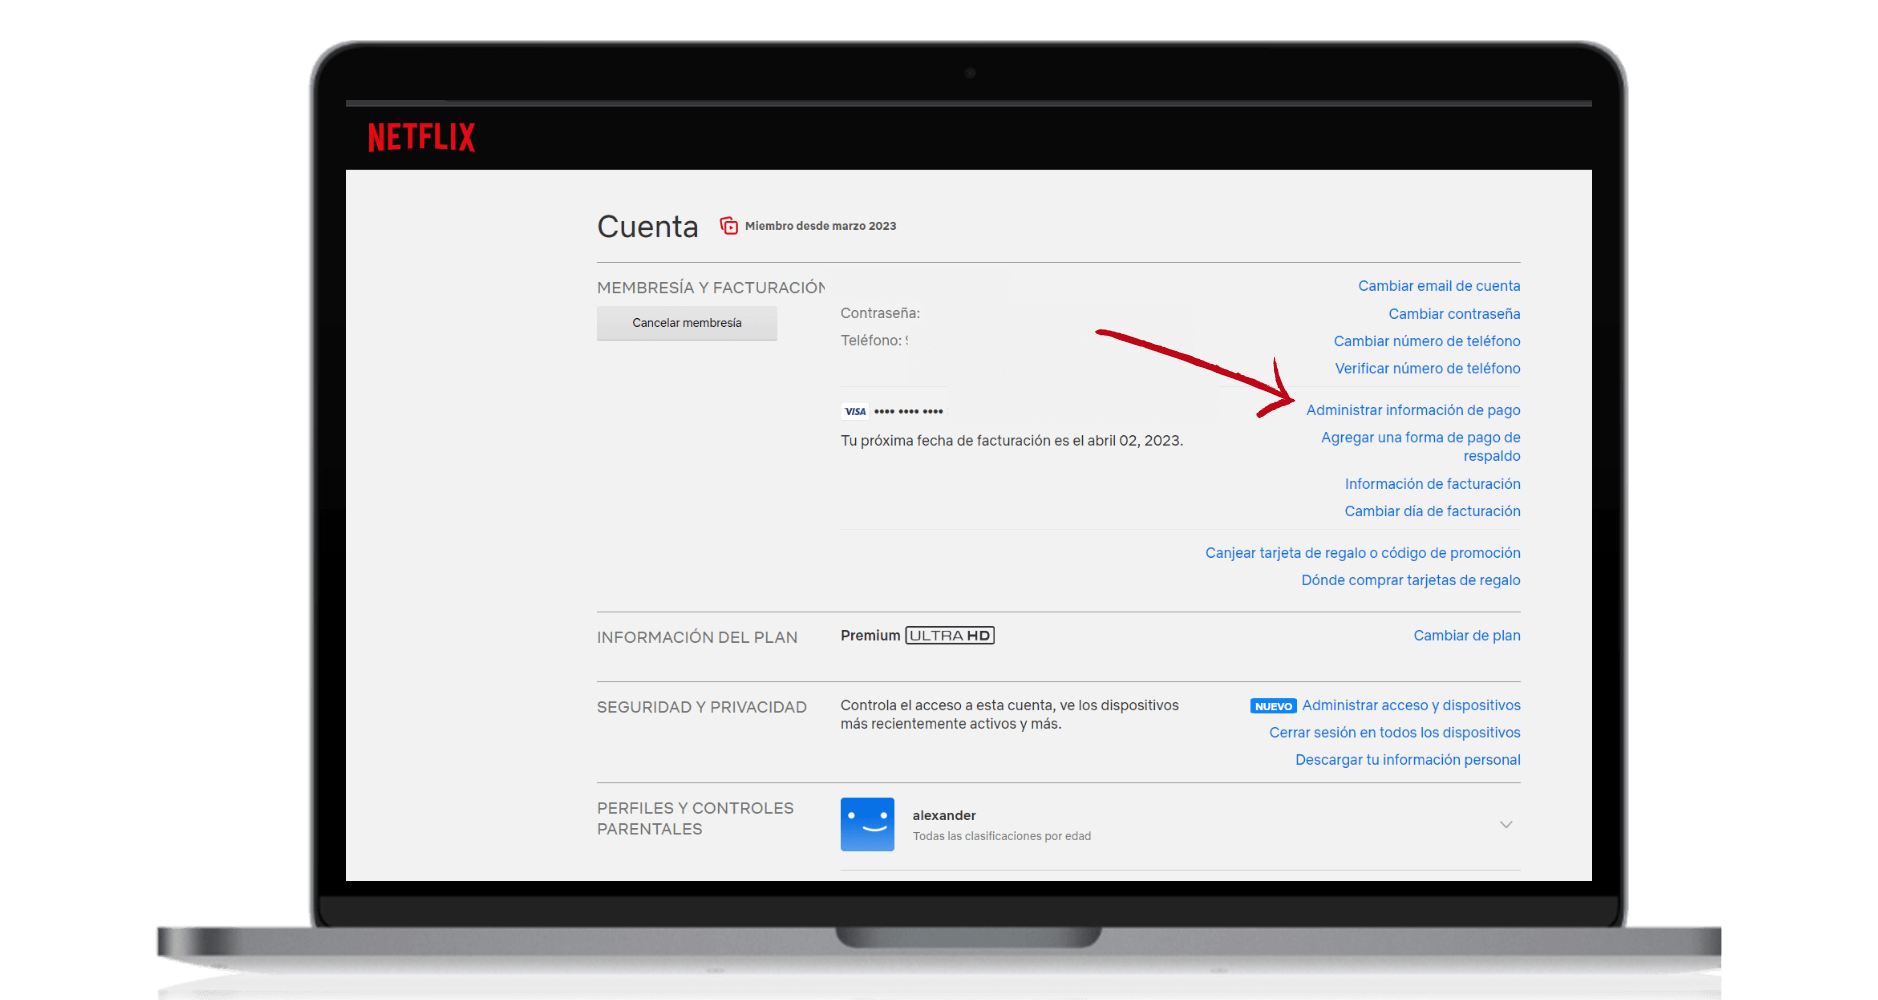Click the membership badge icon beside Cuenta

pyautogui.click(x=728, y=225)
